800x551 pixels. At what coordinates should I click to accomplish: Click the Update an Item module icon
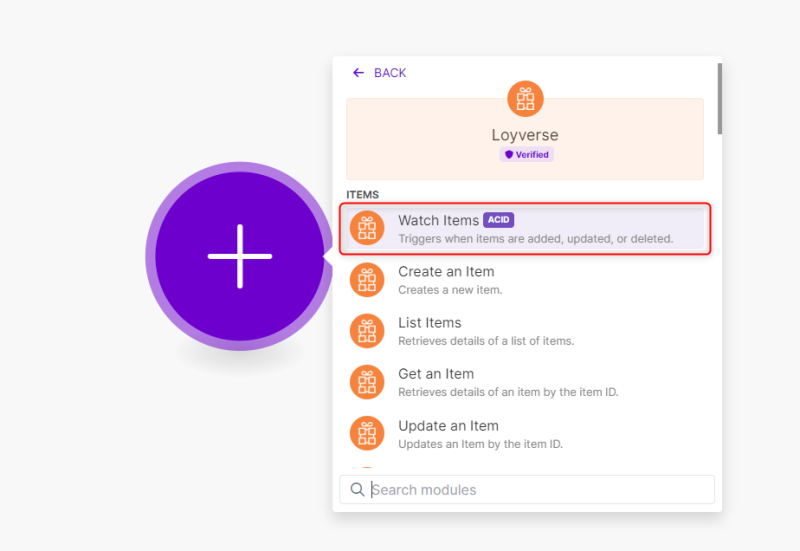coord(367,433)
